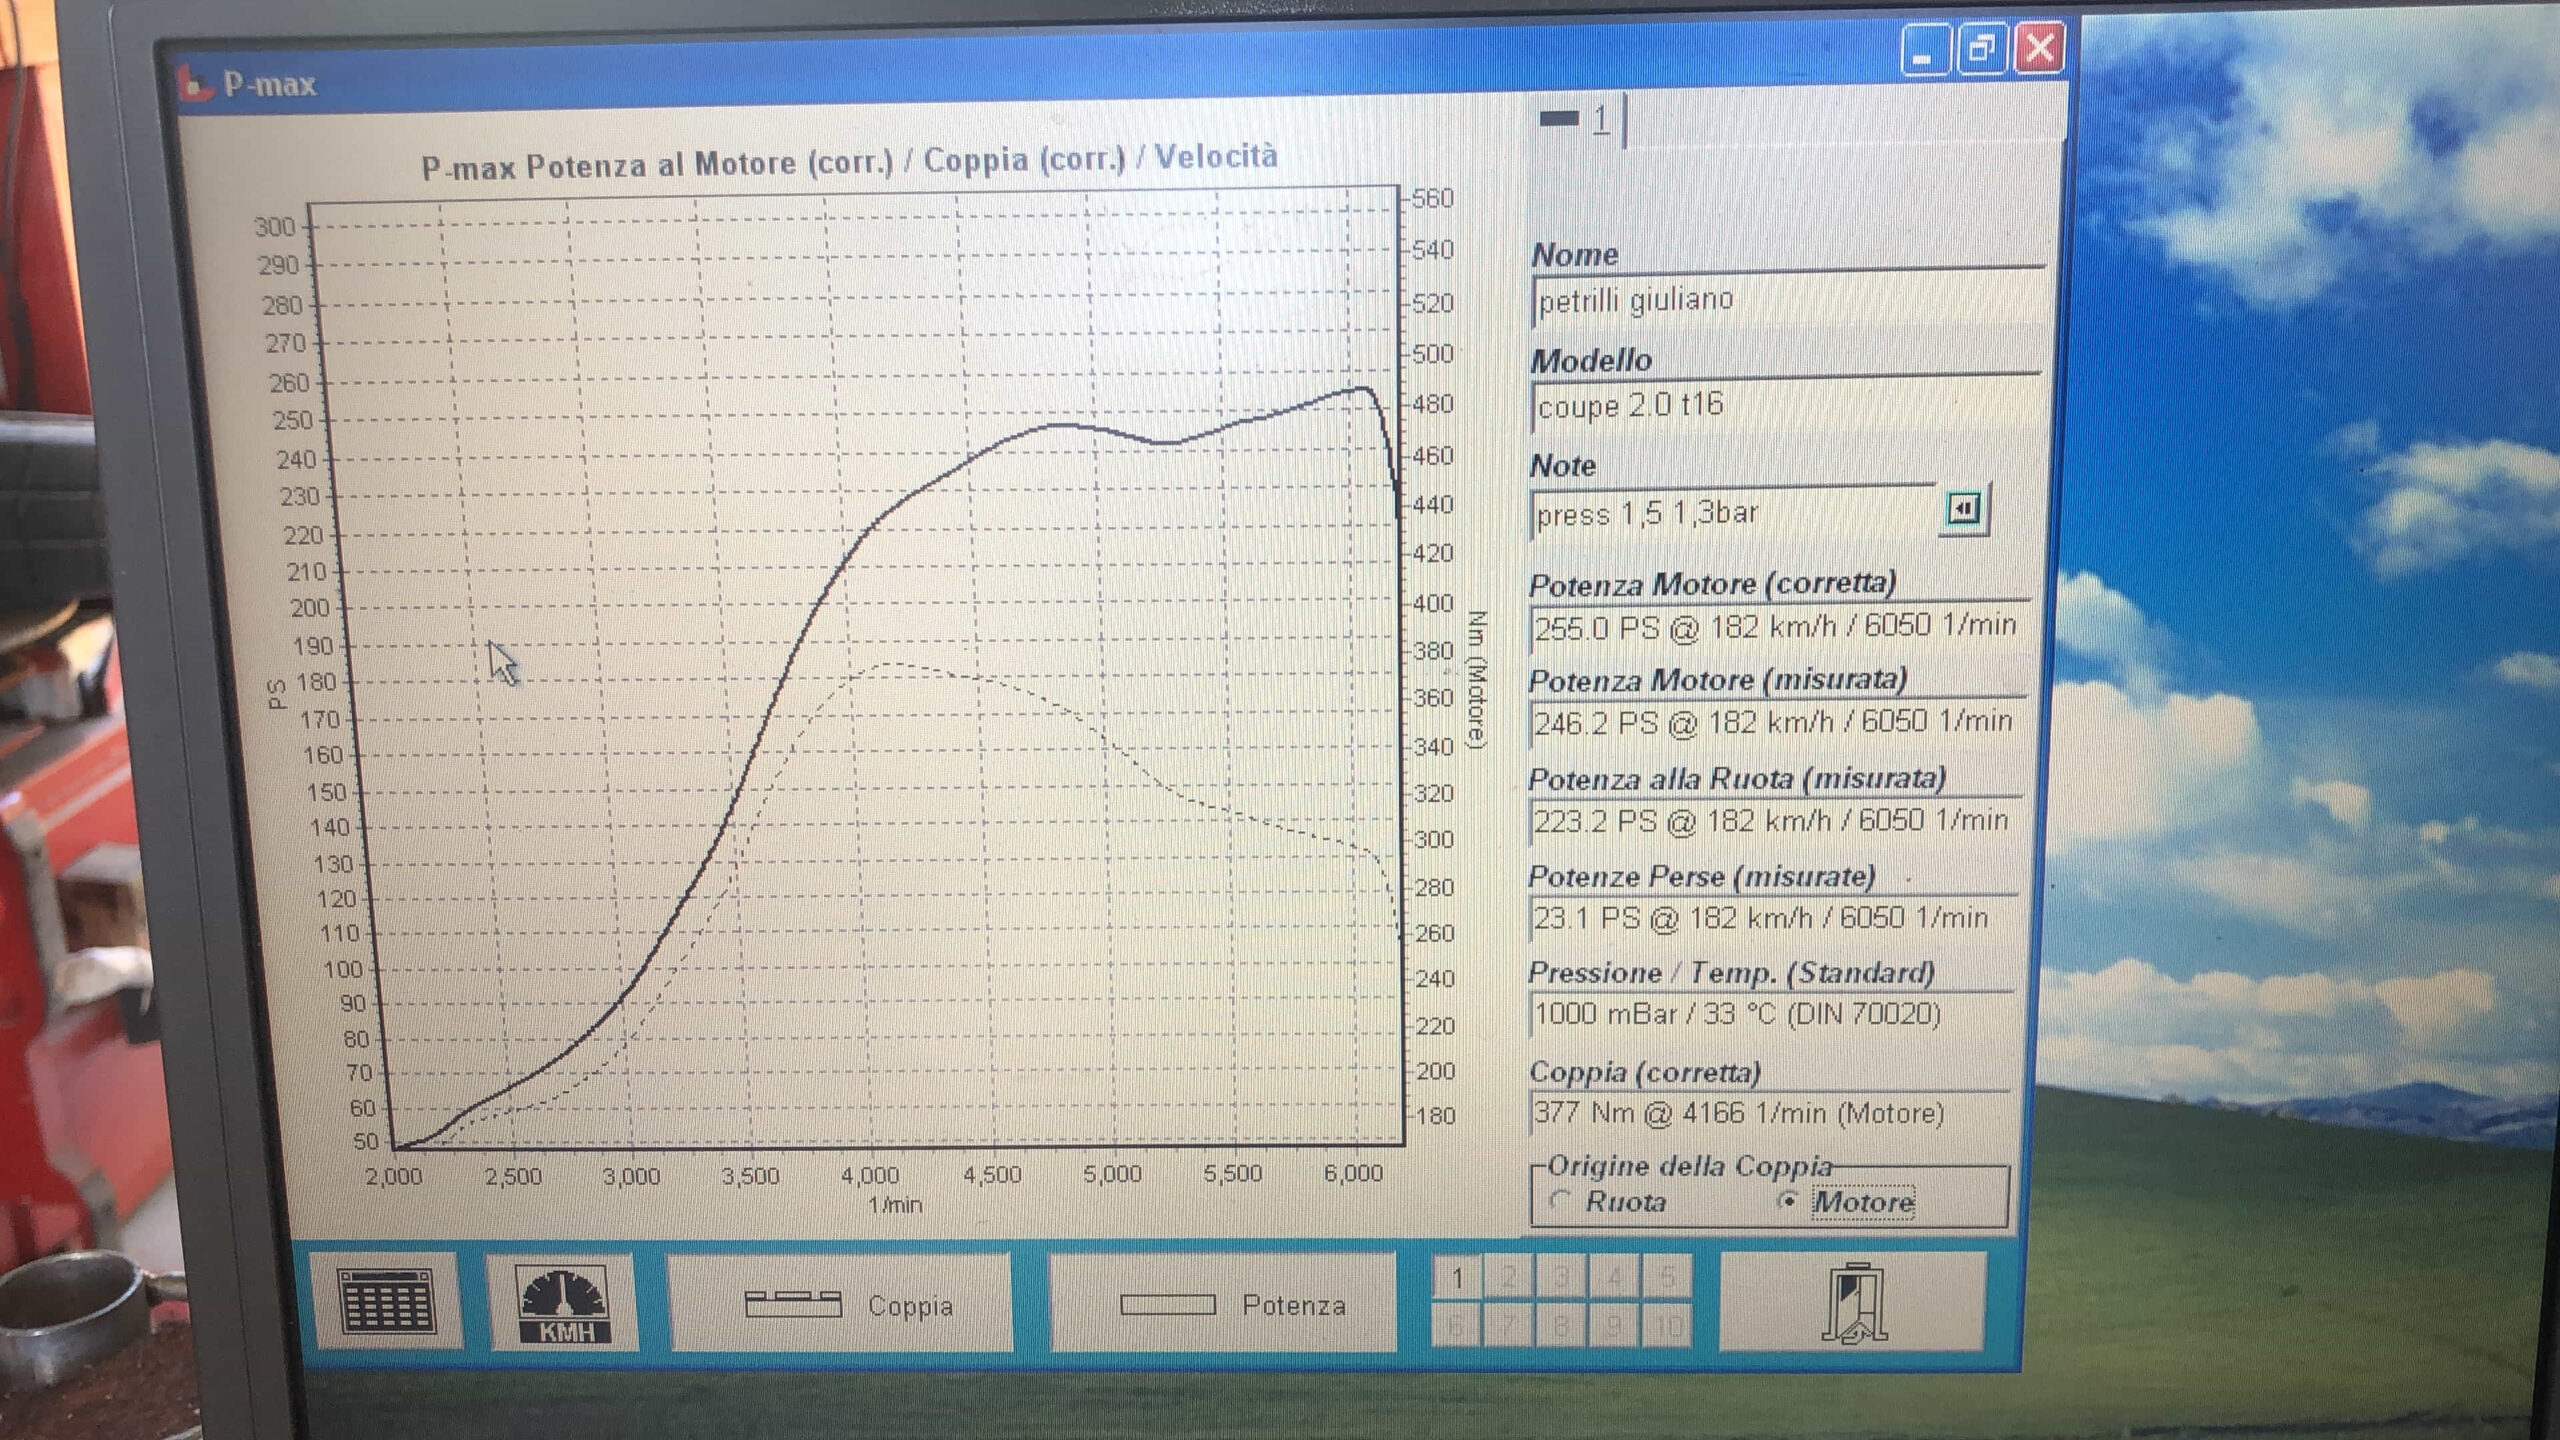Switch to KMH speedometer view
Viewport: 2560px width, 1440px height.
[563, 1303]
